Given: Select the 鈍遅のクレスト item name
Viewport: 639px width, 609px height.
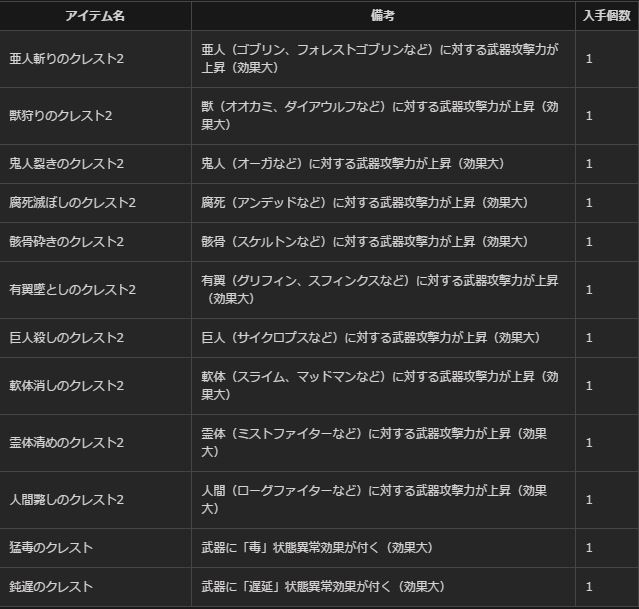Looking at the screenshot, I should point(51,587).
